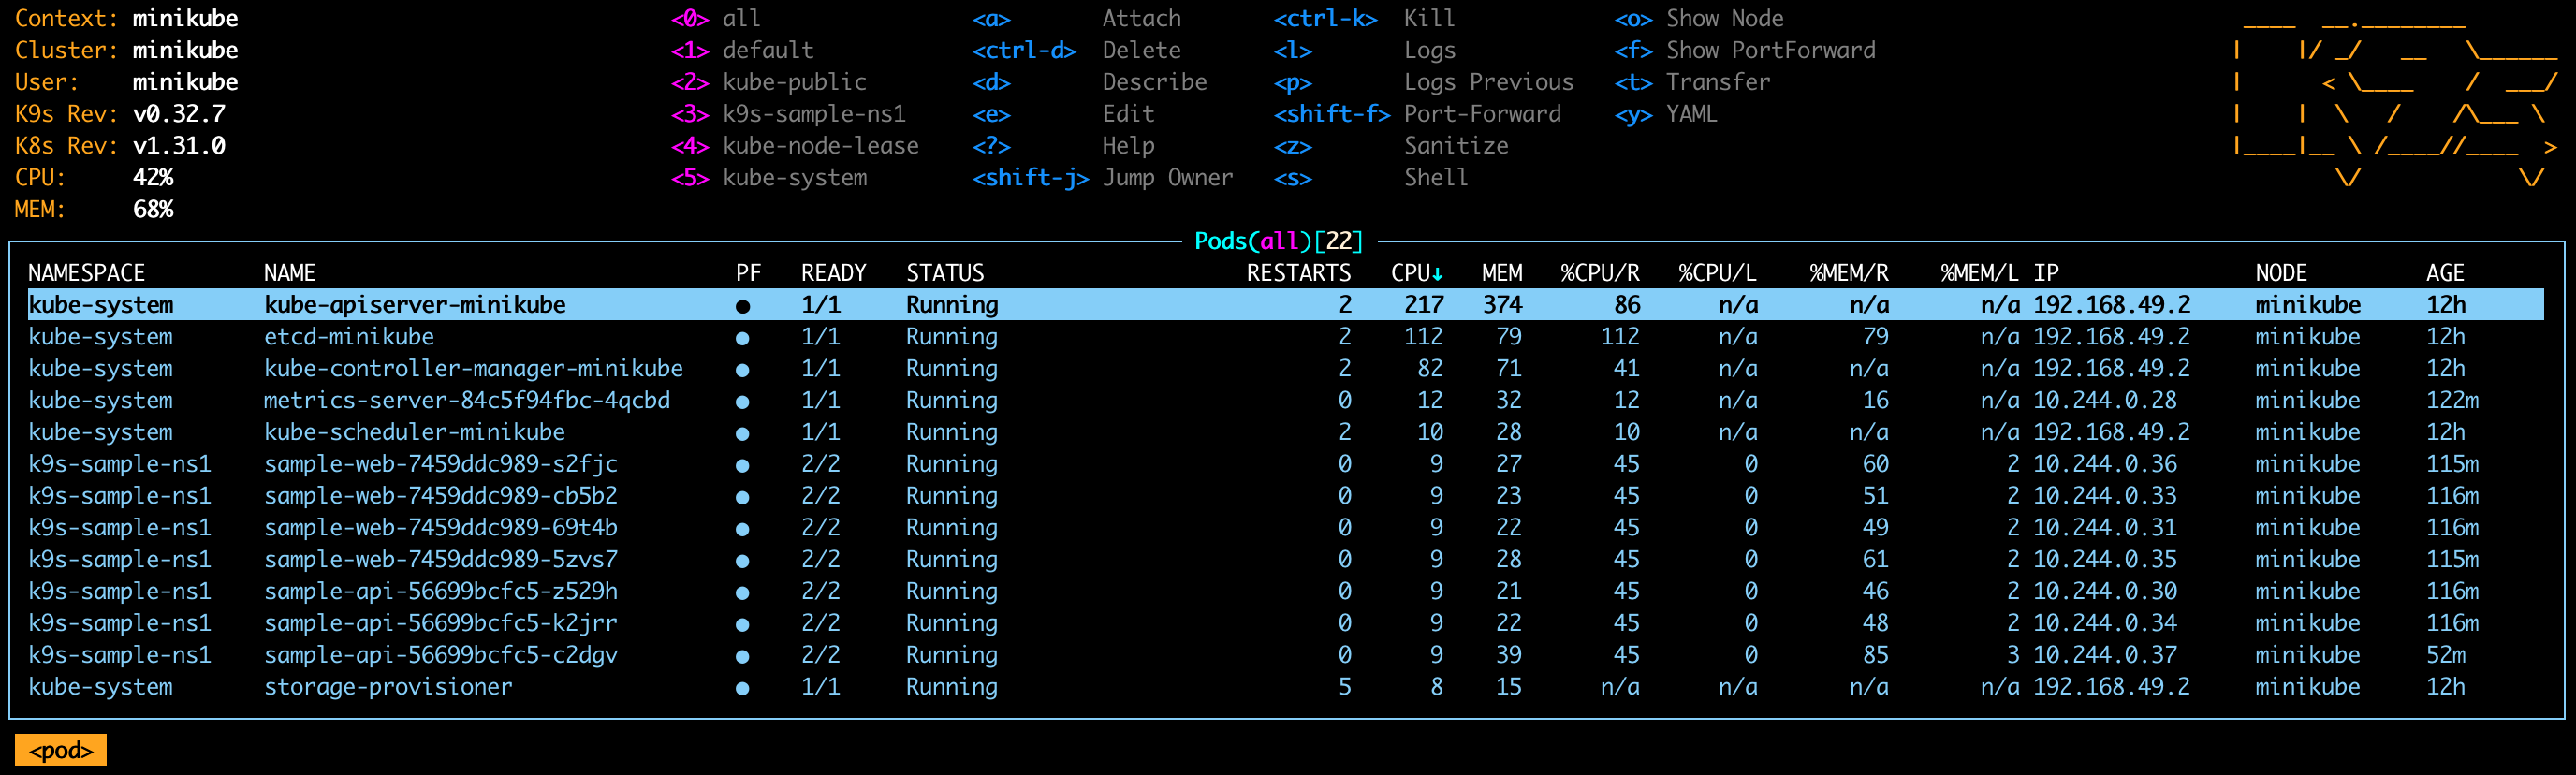
Task: Click the port-forward dot for kube-apiserver-minikube
Action: pos(742,306)
